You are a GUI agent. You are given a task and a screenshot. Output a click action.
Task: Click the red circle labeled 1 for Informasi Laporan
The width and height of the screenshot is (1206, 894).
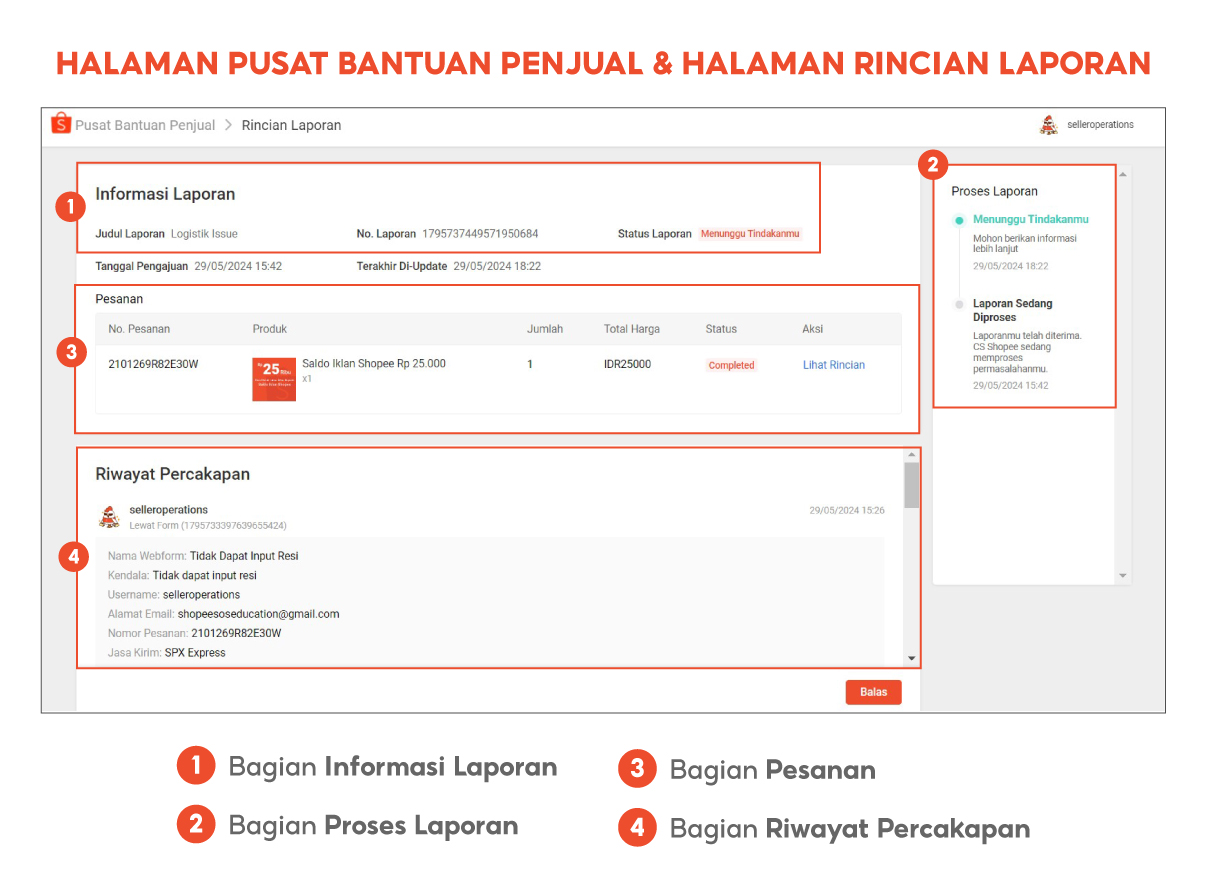[x=70, y=205]
